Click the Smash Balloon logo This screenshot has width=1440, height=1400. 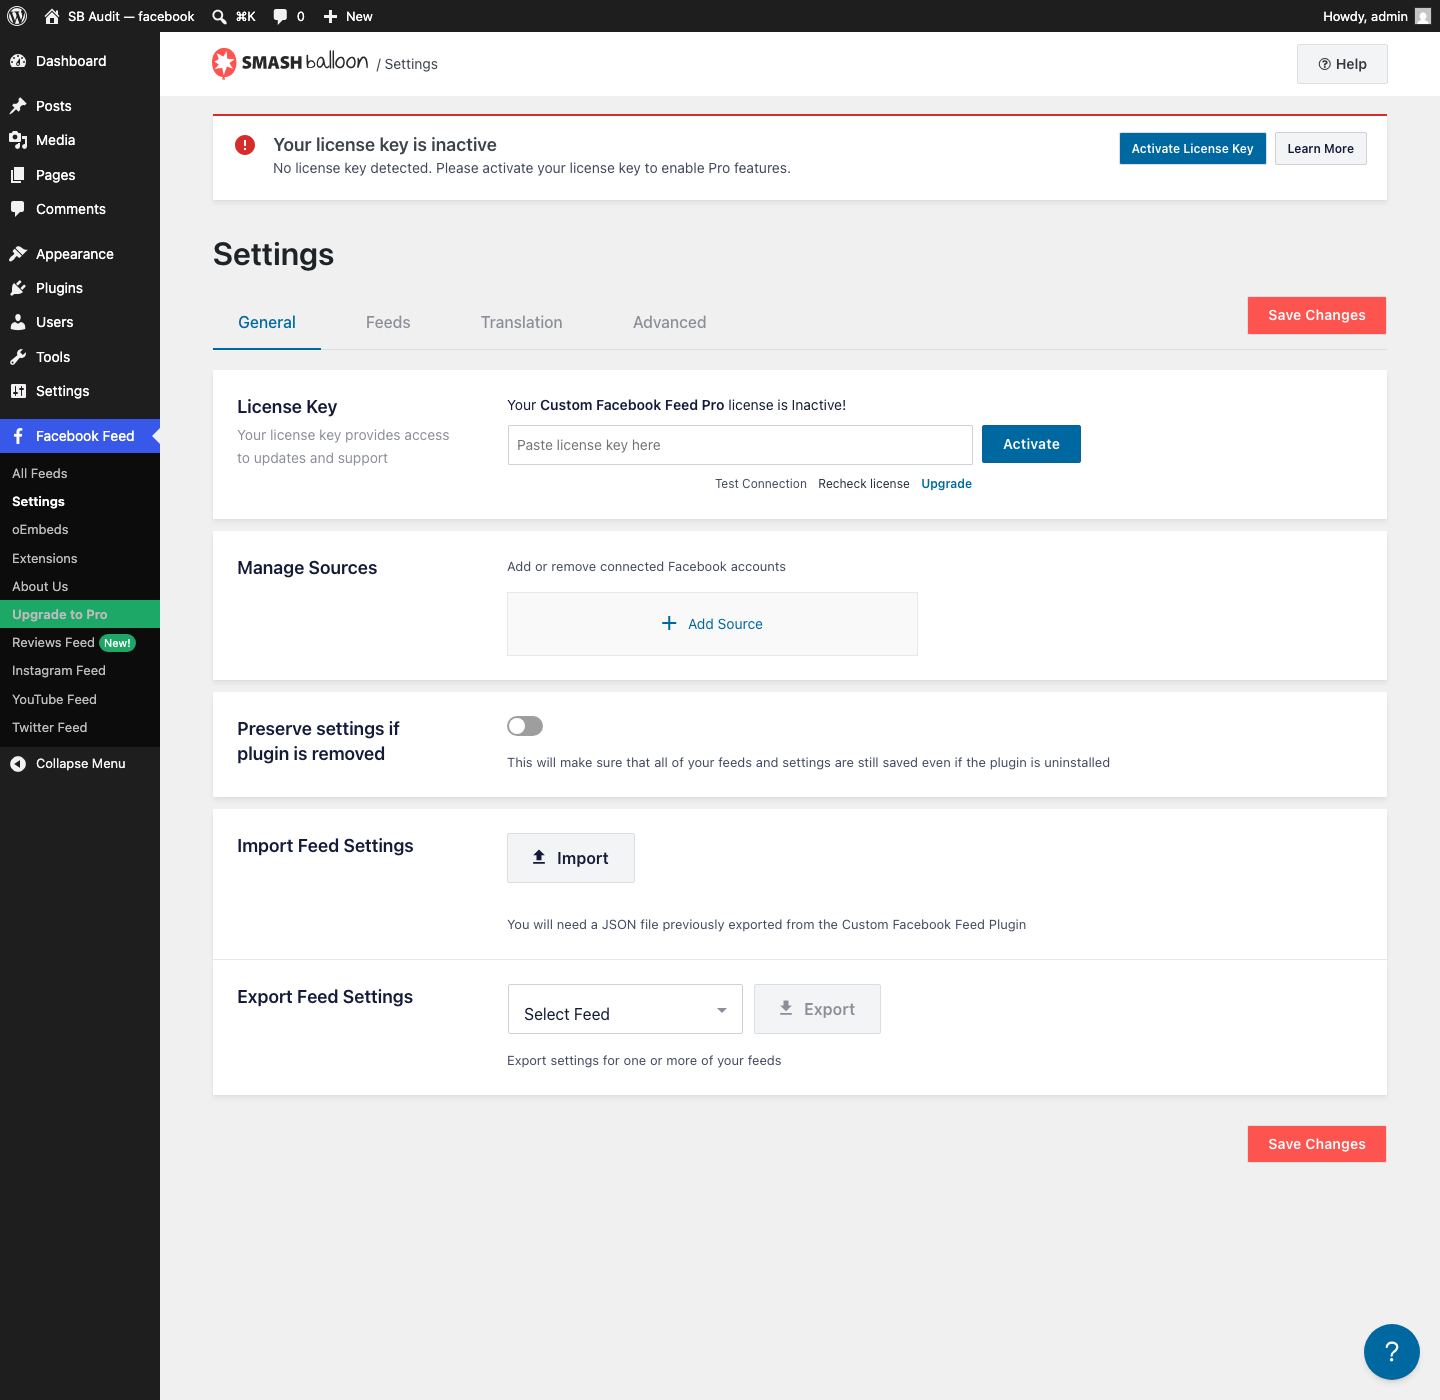(x=290, y=63)
